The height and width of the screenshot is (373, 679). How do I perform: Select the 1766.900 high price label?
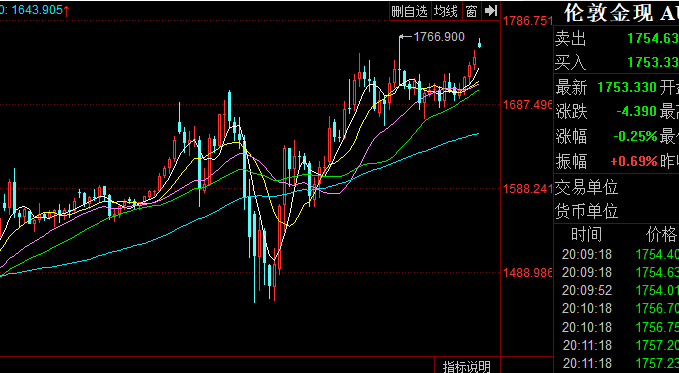coord(439,37)
